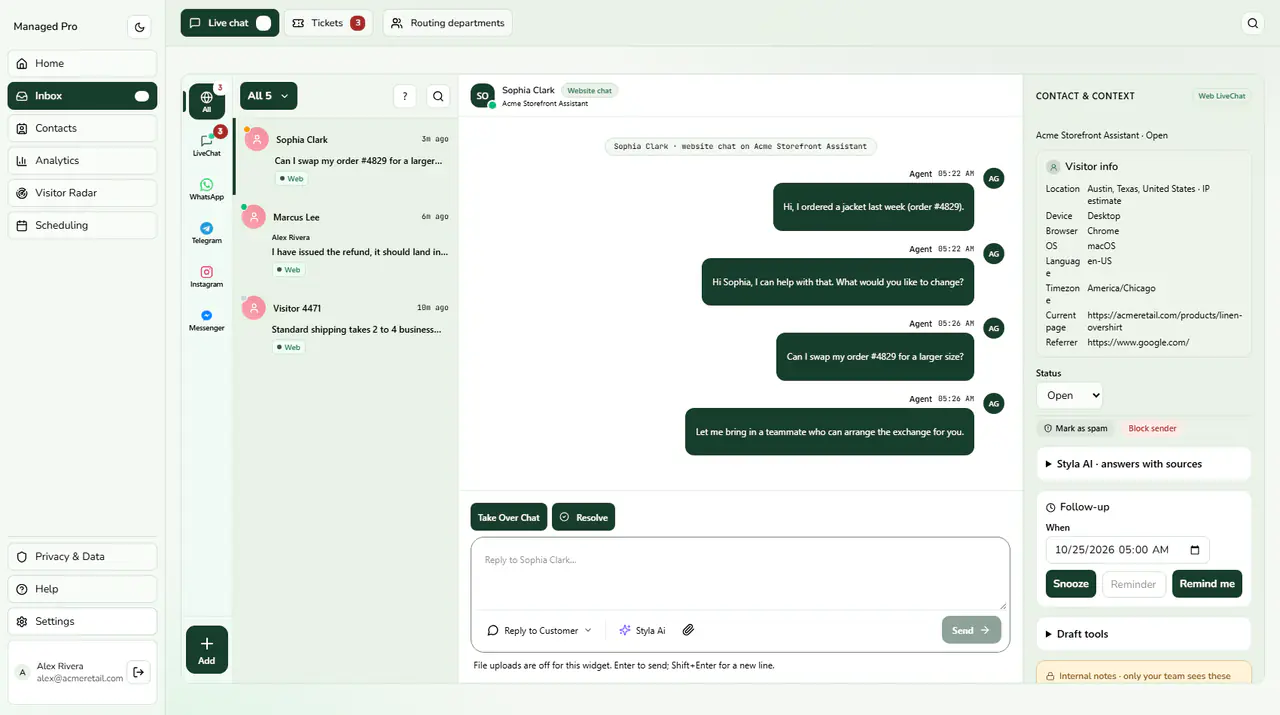Open the conversation list search icon

[438, 96]
